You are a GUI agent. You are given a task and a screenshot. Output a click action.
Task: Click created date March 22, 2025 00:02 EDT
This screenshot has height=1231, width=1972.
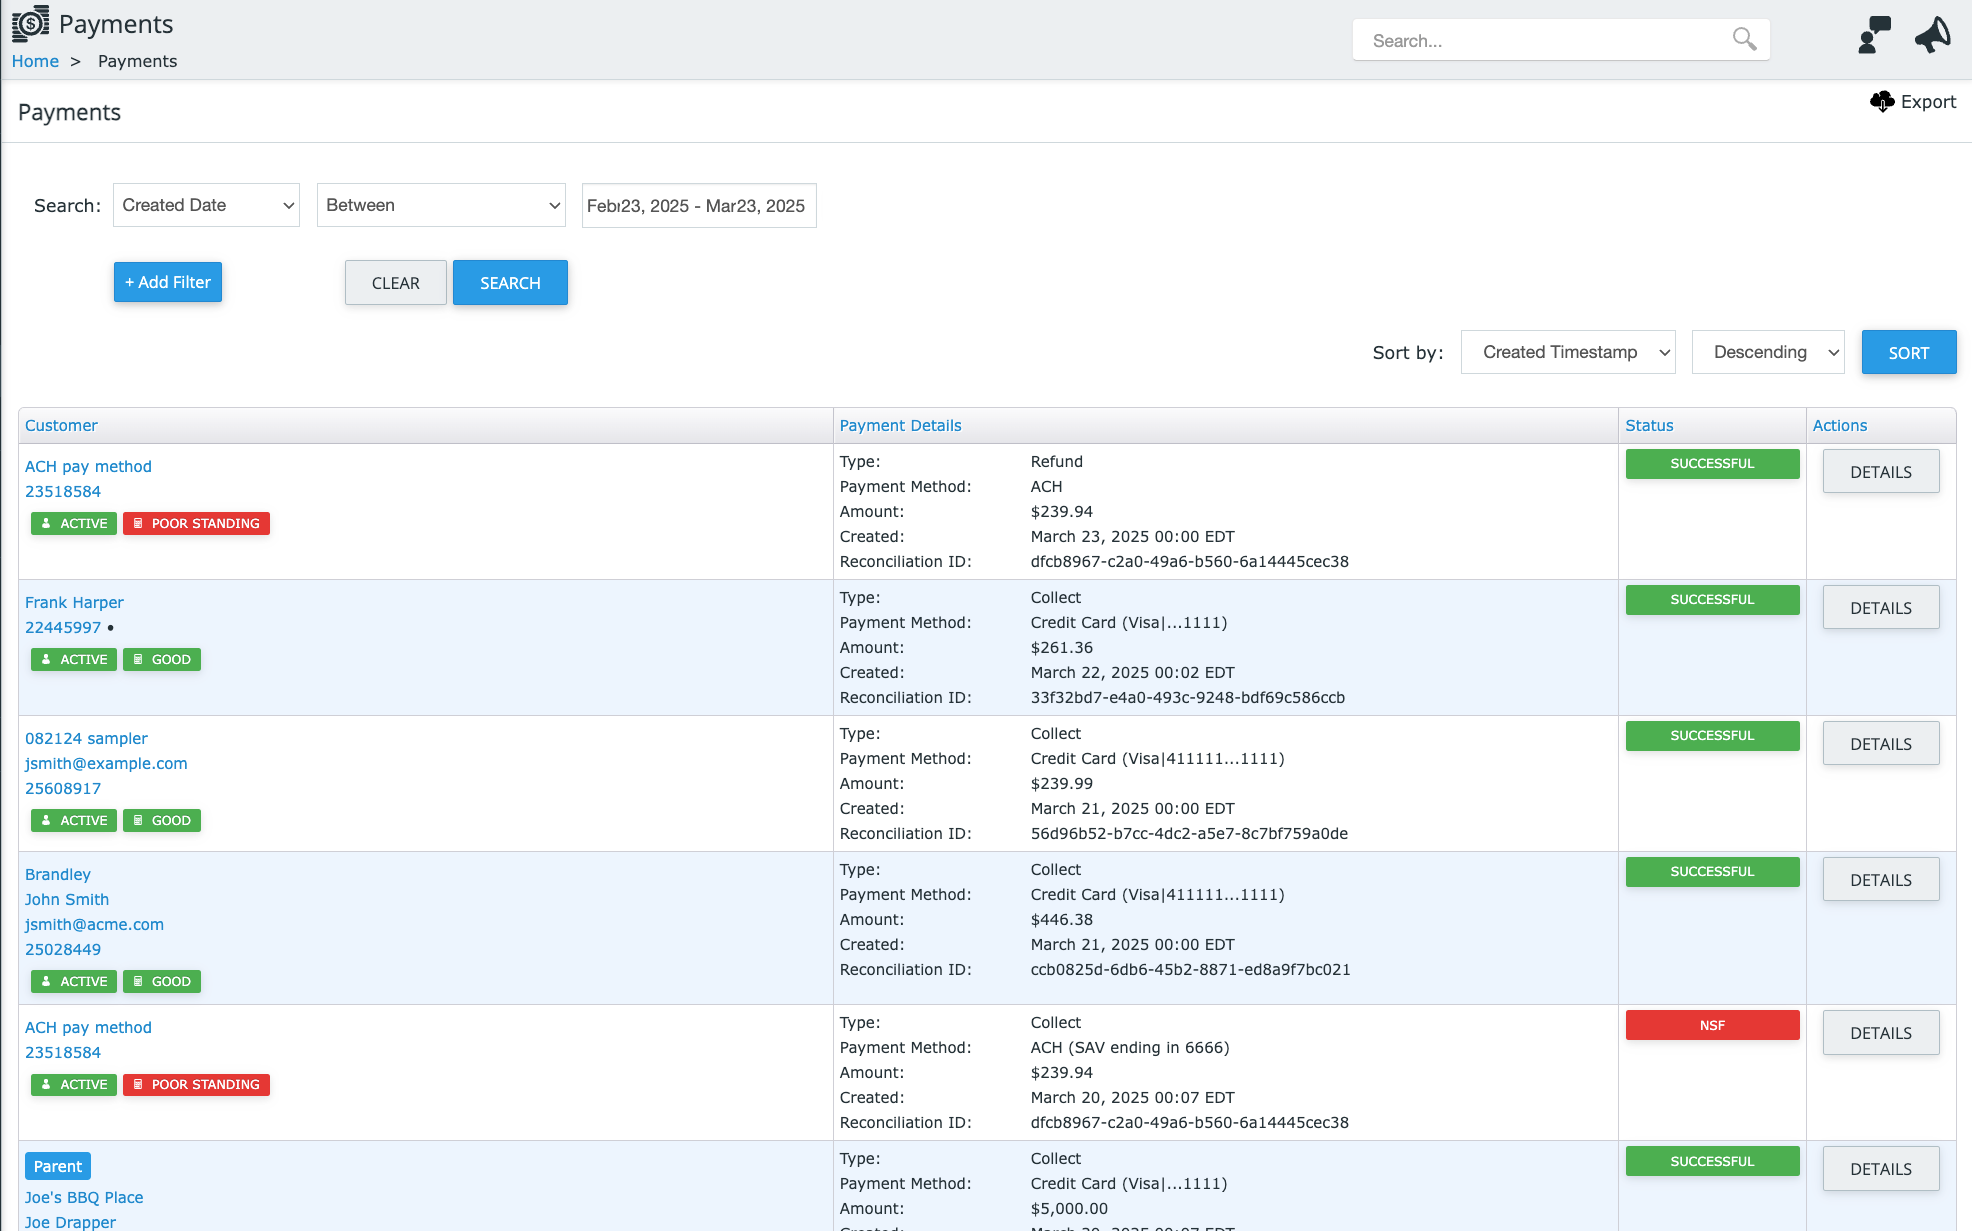[x=1133, y=672]
